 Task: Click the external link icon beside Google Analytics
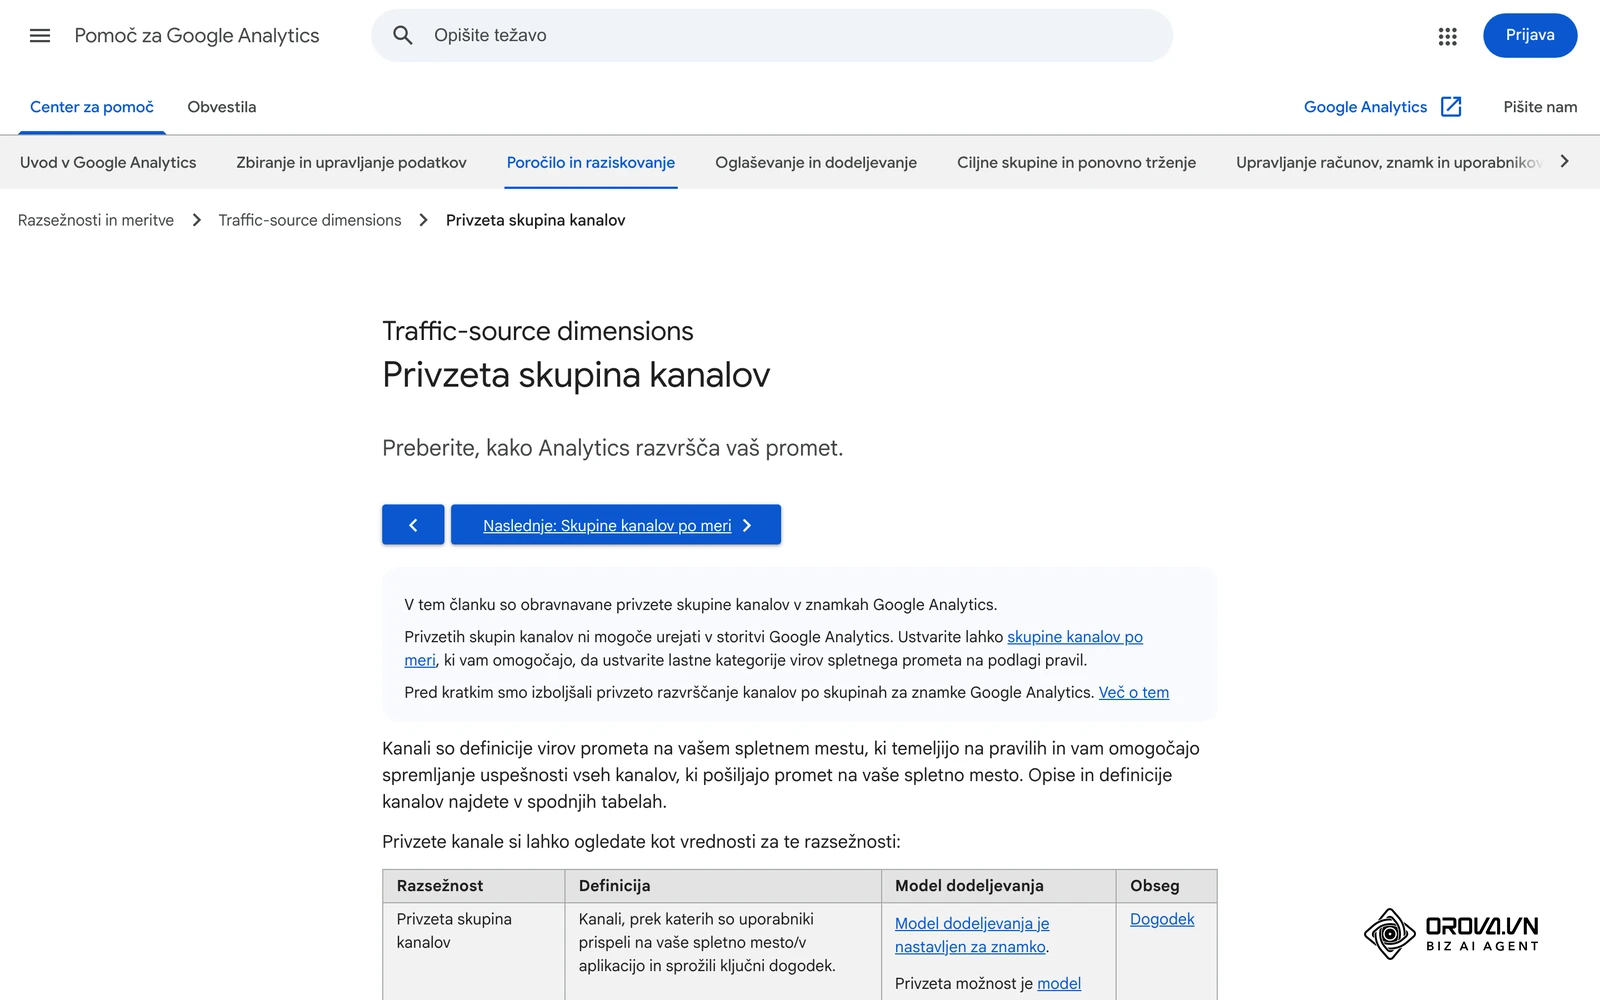pyautogui.click(x=1451, y=107)
